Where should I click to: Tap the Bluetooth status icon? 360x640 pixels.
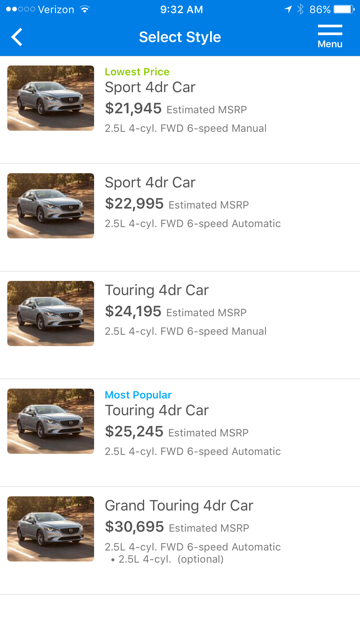pos(300,9)
